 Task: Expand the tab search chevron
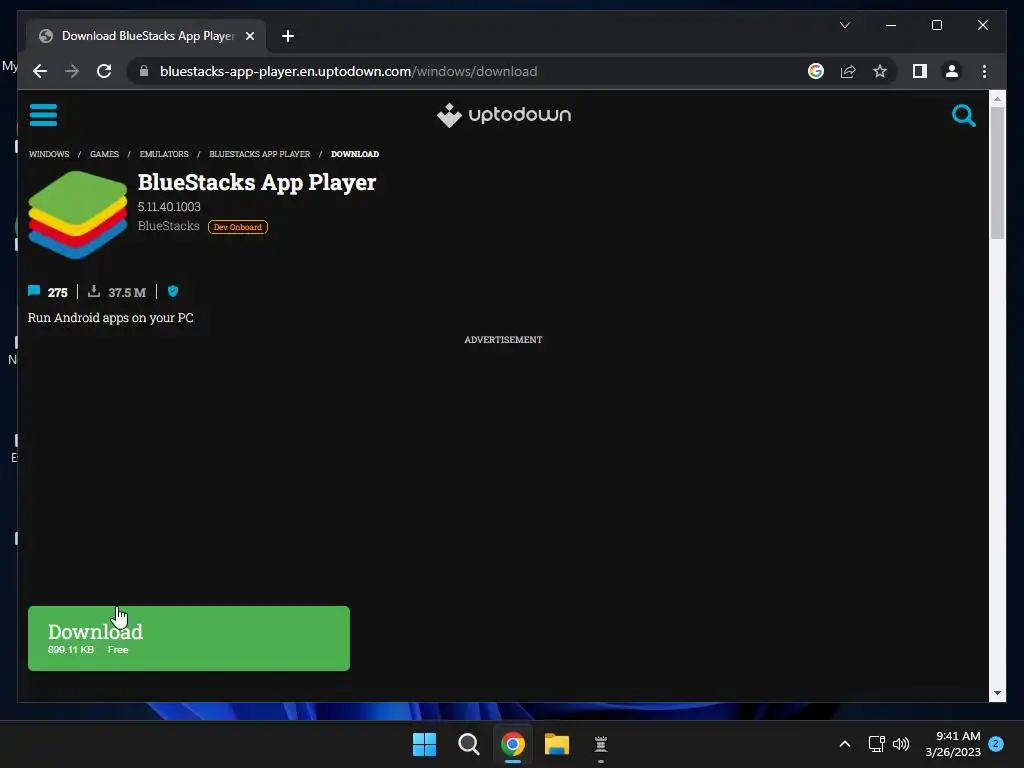844,25
